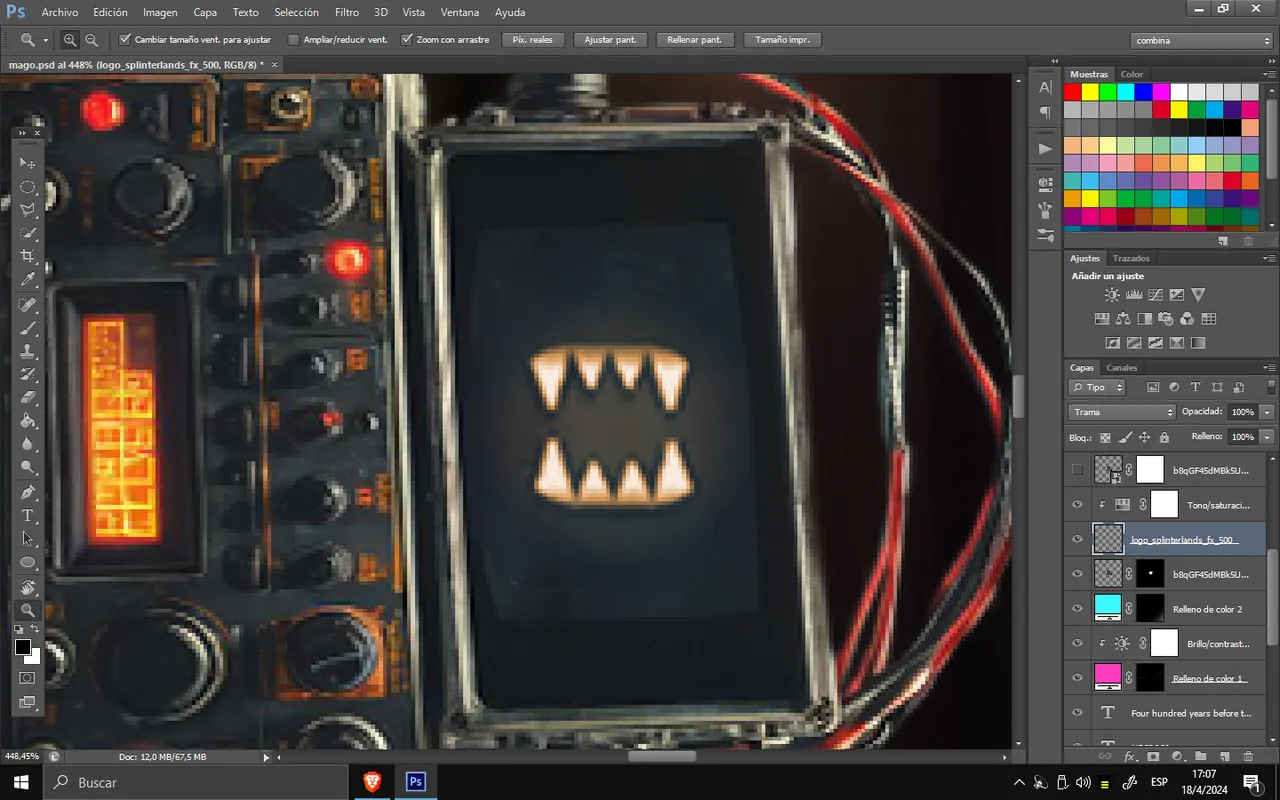Select the Elliptical Marquee tool

(28, 187)
